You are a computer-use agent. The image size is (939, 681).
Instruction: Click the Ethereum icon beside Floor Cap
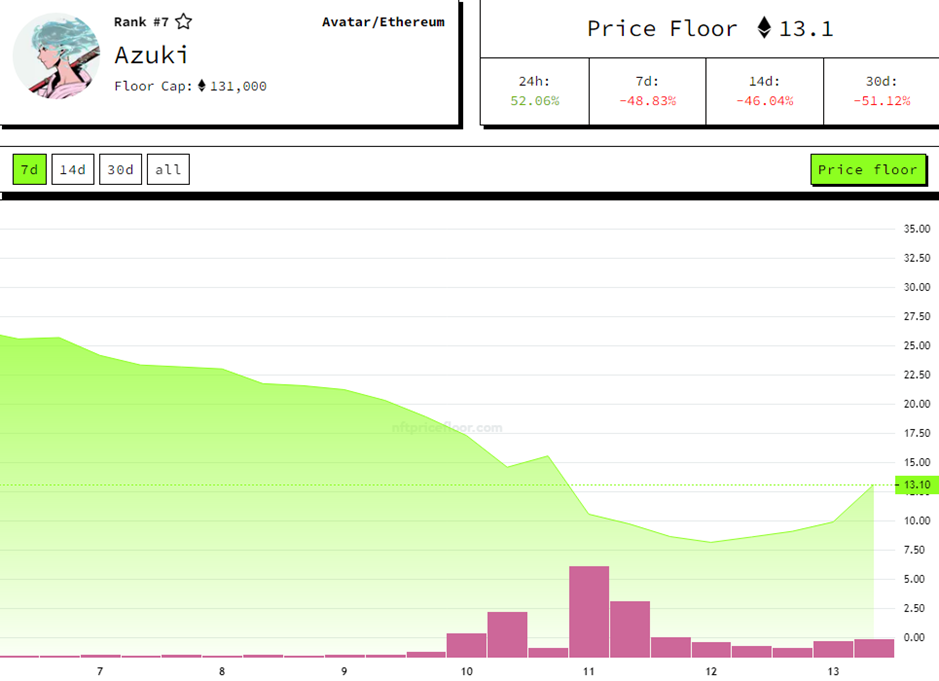pyautogui.click(x=202, y=86)
